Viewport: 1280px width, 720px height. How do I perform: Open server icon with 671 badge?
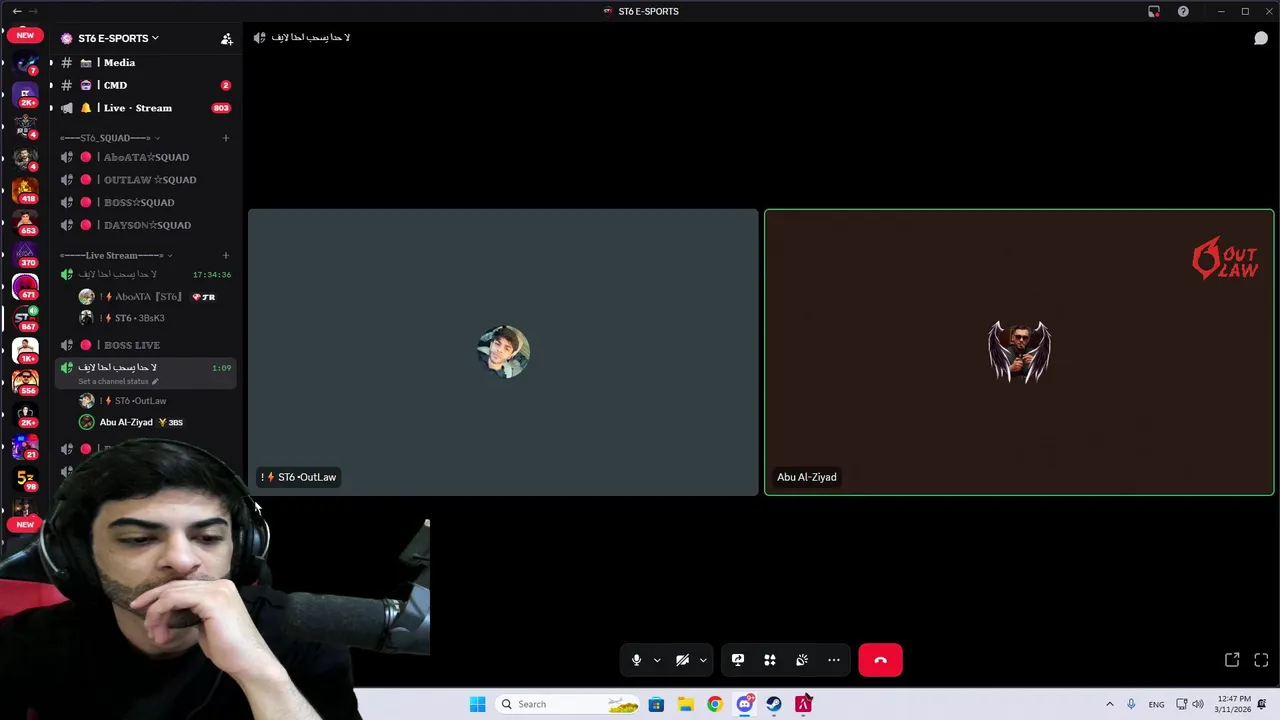[25, 286]
